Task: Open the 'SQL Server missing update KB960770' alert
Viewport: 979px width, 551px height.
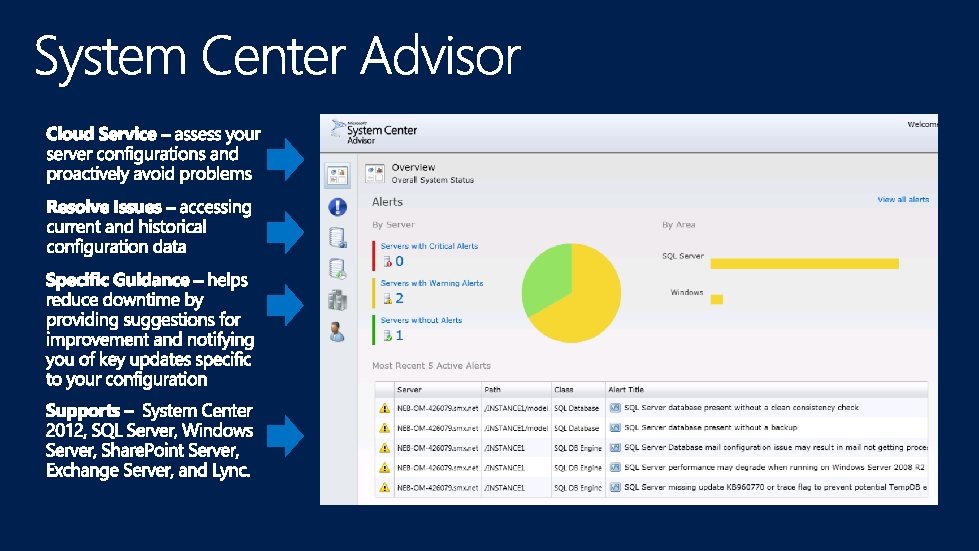Action: 775,487
